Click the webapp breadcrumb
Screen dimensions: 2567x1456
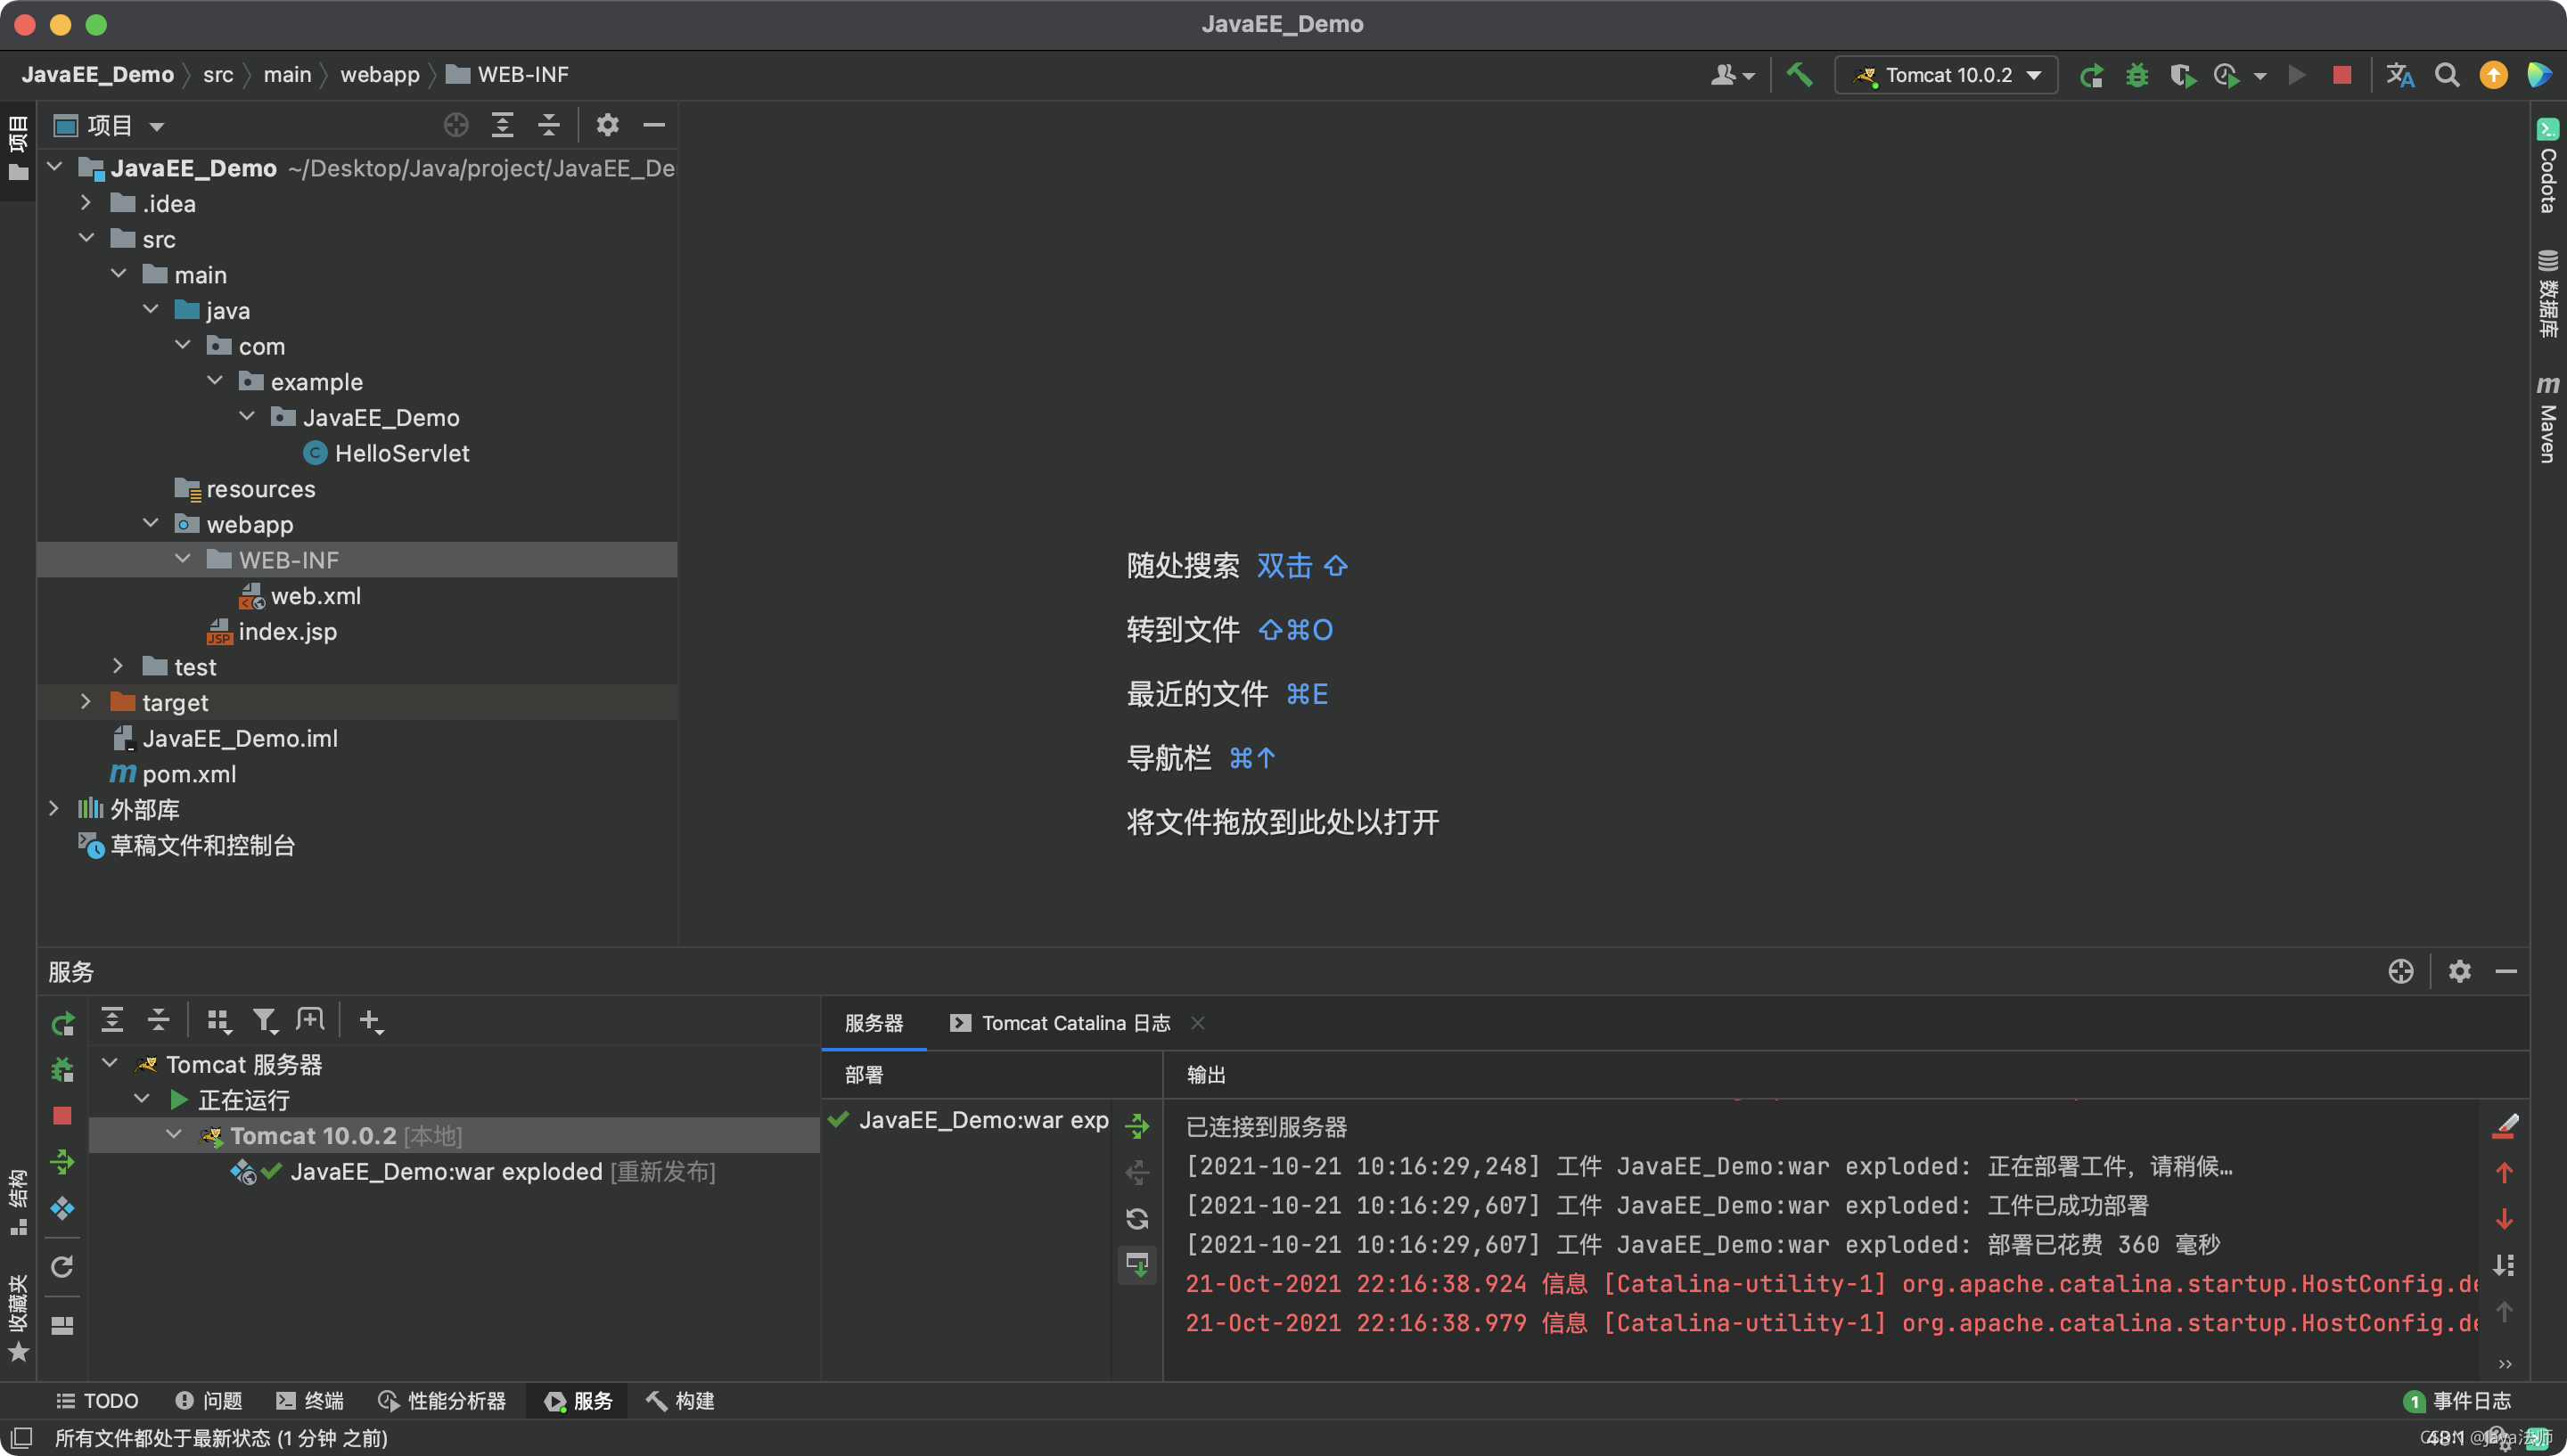point(379,75)
